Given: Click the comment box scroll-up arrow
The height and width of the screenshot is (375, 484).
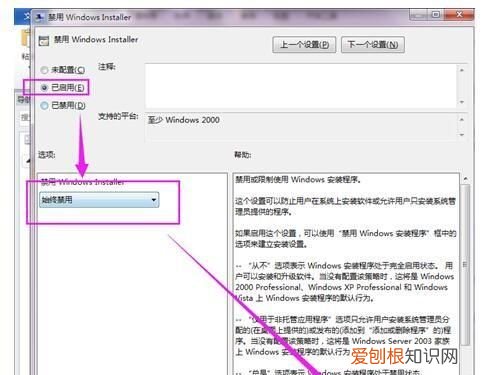Looking at the screenshot, I should tap(462, 70).
